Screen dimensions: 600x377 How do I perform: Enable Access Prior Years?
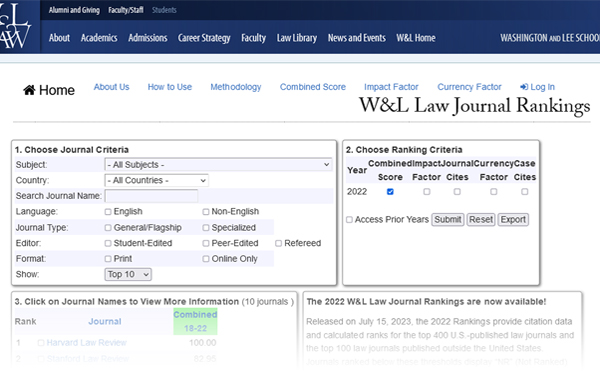point(349,220)
